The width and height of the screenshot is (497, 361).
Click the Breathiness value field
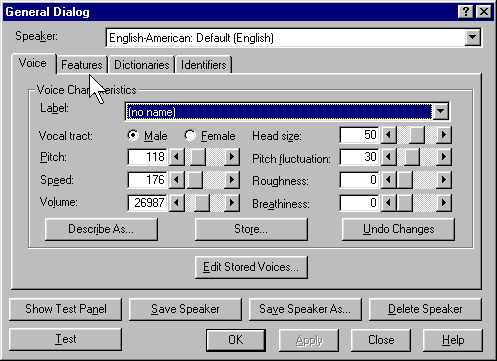click(x=359, y=203)
